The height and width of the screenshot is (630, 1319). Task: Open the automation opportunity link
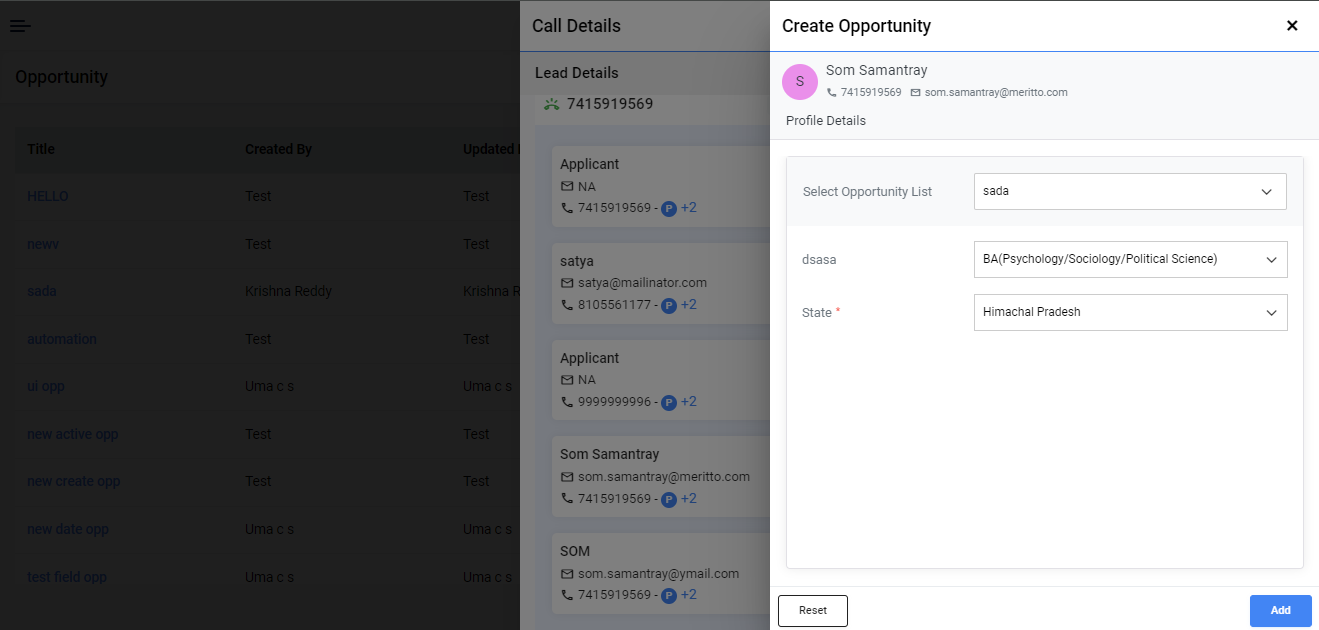coord(62,339)
